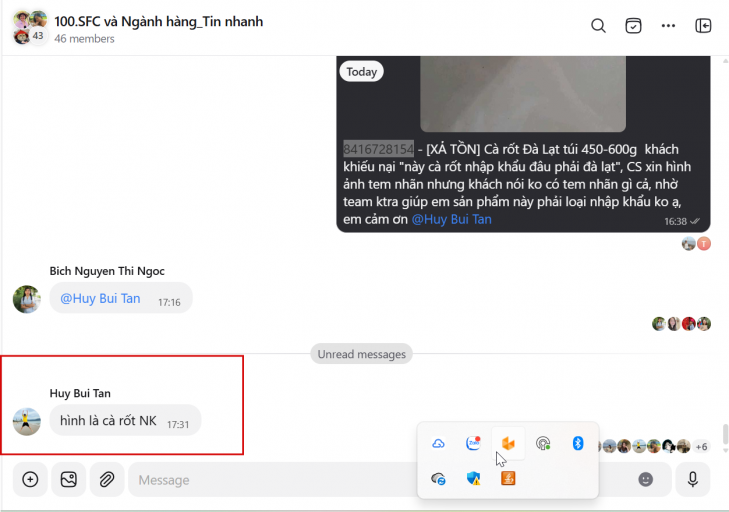Click the @Huy Bui Tan mention in dark message
729x512 pixels.
pos(451,219)
